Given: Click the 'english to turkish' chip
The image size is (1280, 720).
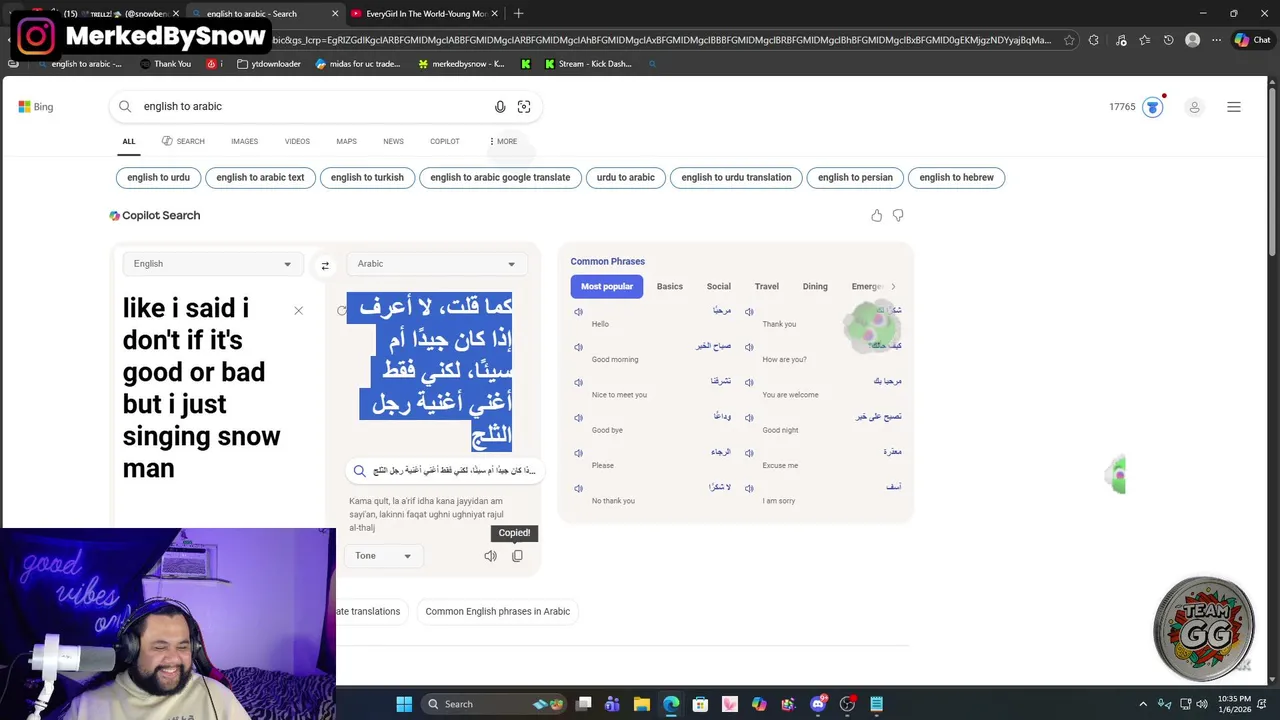Looking at the screenshot, I should coord(367,178).
